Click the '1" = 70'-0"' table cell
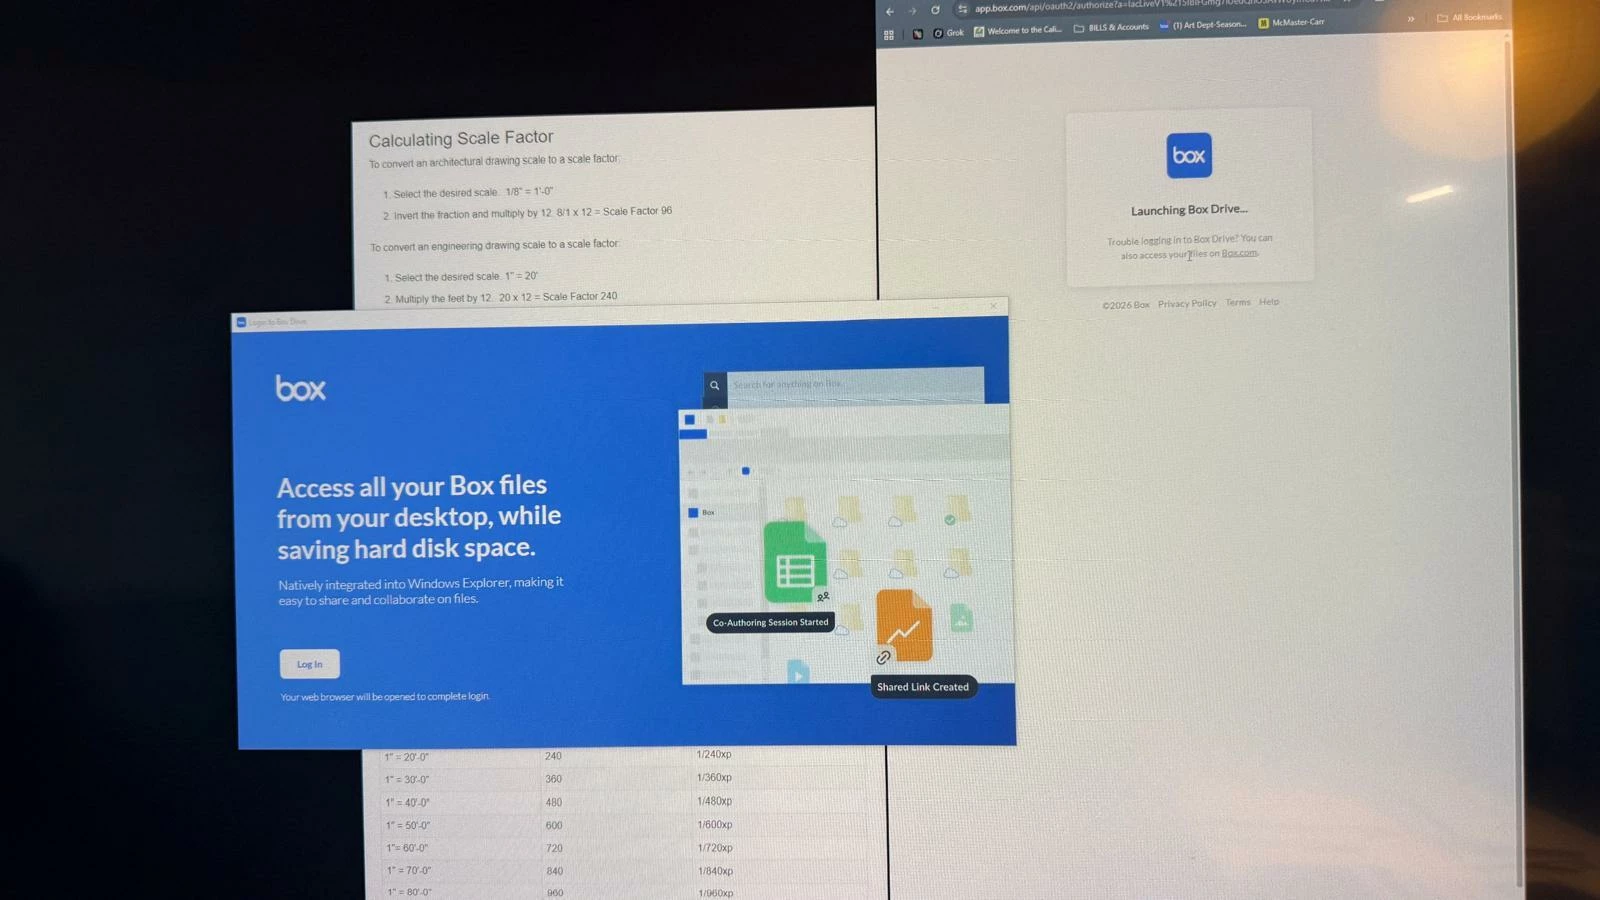The image size is (1600, 900). 409,871
